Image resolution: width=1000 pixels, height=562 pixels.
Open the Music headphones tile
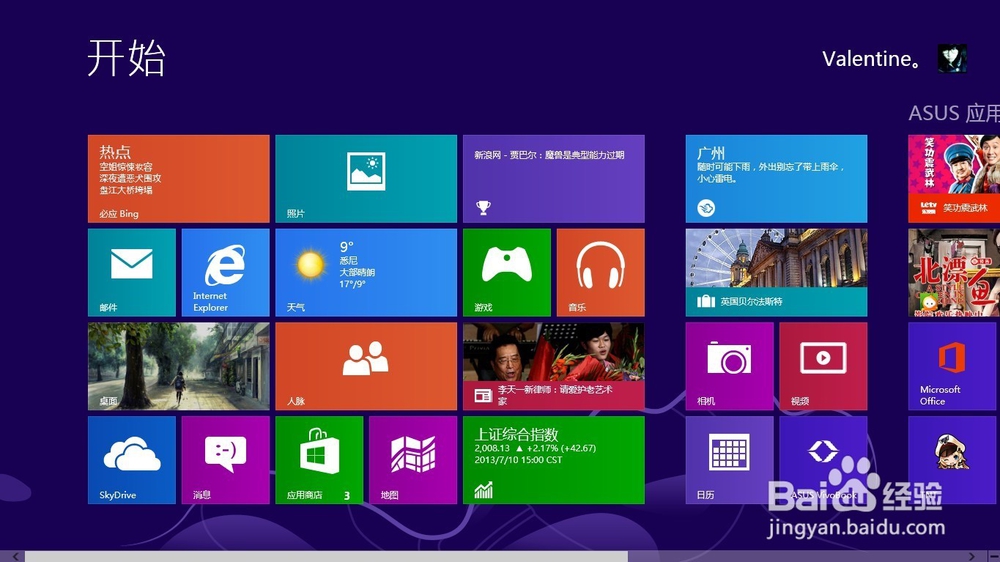click(601, 272)
